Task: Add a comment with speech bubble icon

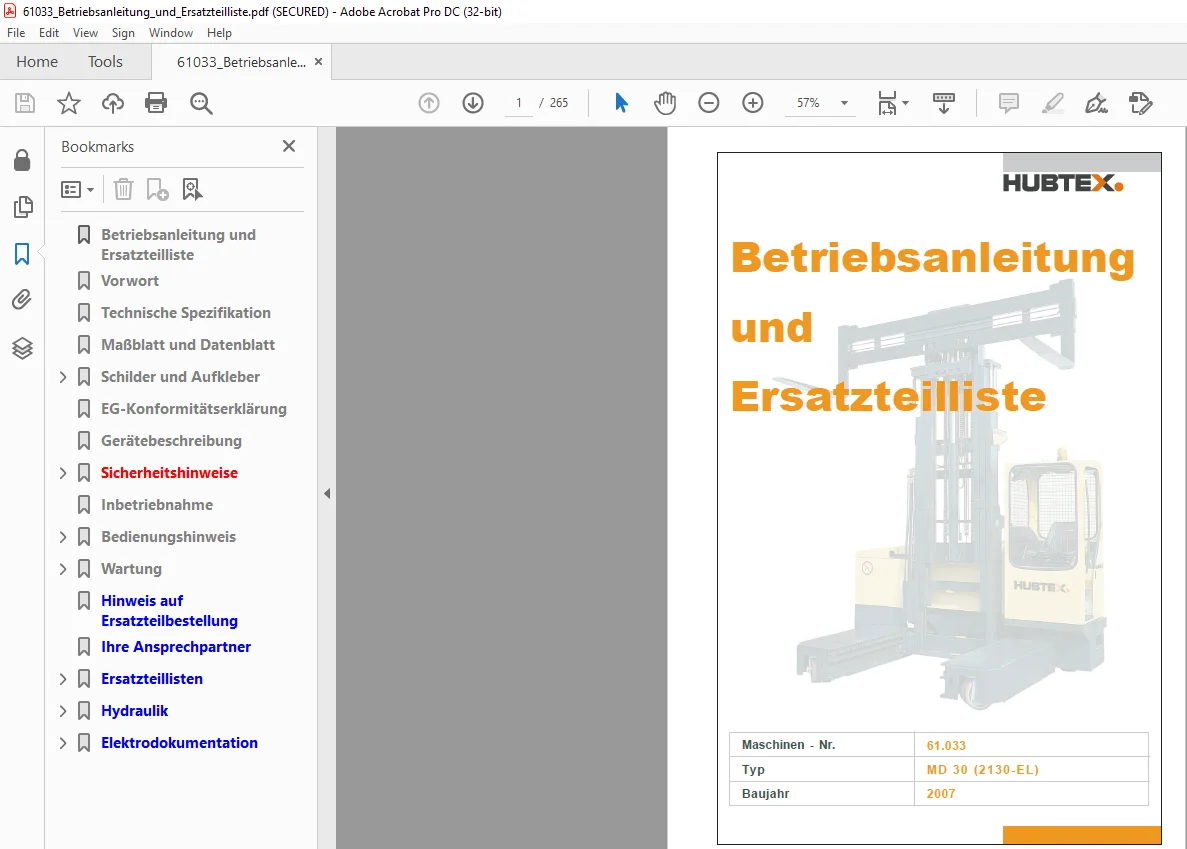Action: point(1008,103)
